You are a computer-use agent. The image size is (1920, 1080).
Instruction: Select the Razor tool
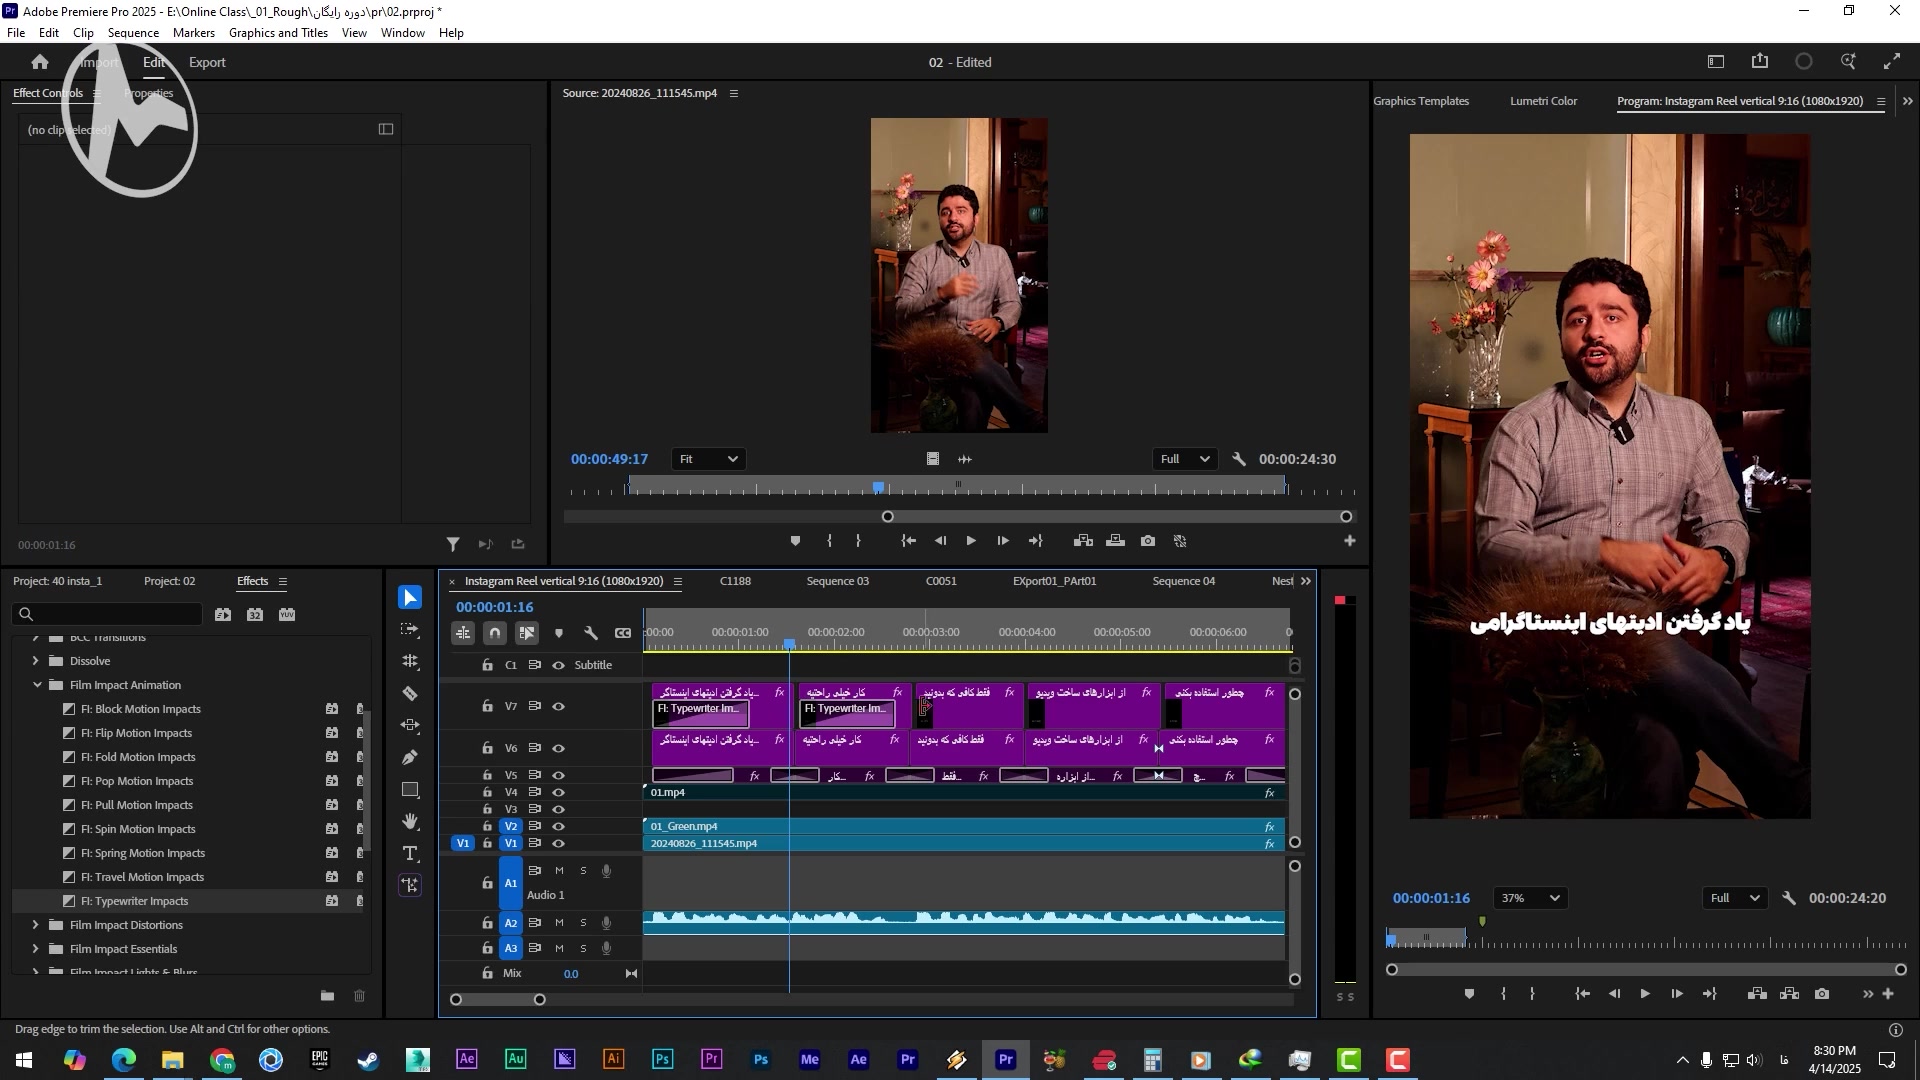[x=410, y=694]
